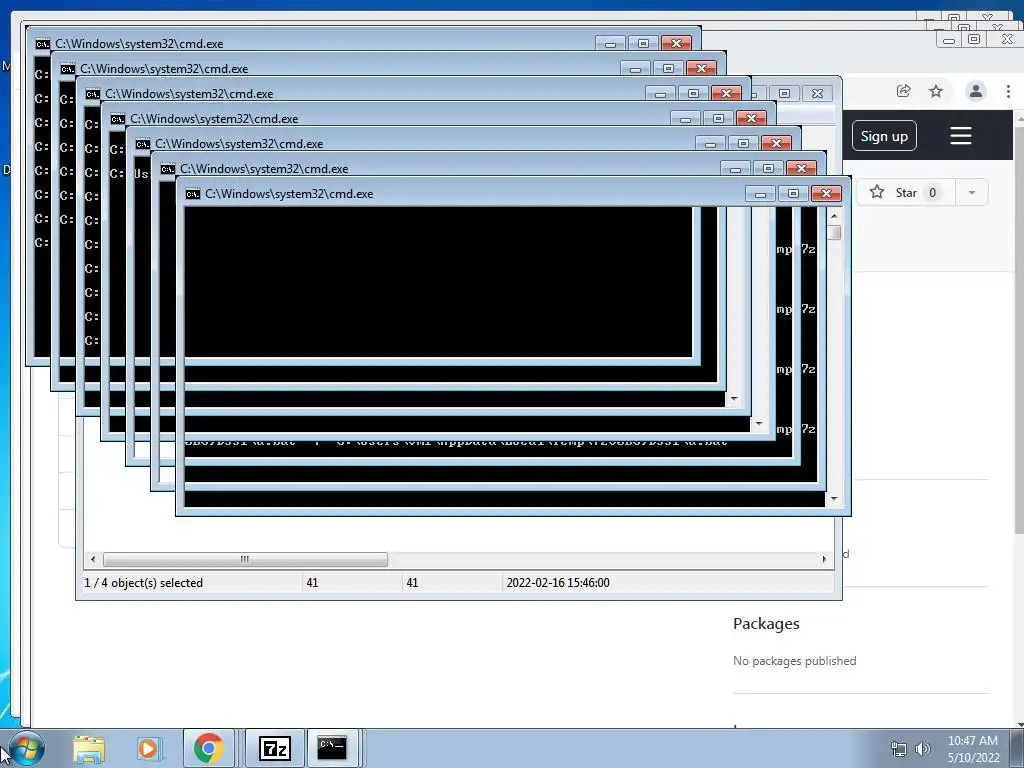Maximize the 7-Zip window behind the cmd windows

tap(784, 93)
